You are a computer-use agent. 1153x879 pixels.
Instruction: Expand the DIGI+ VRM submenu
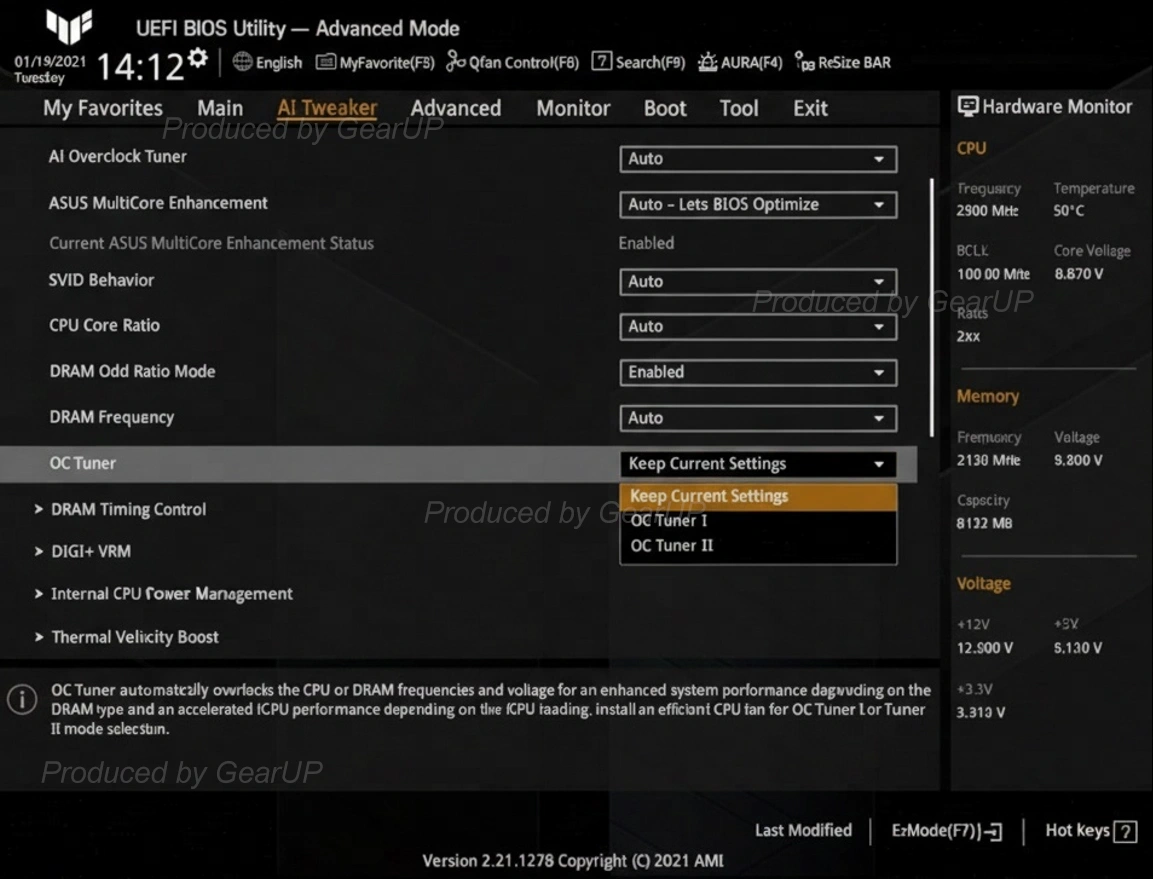click(83, 551)
